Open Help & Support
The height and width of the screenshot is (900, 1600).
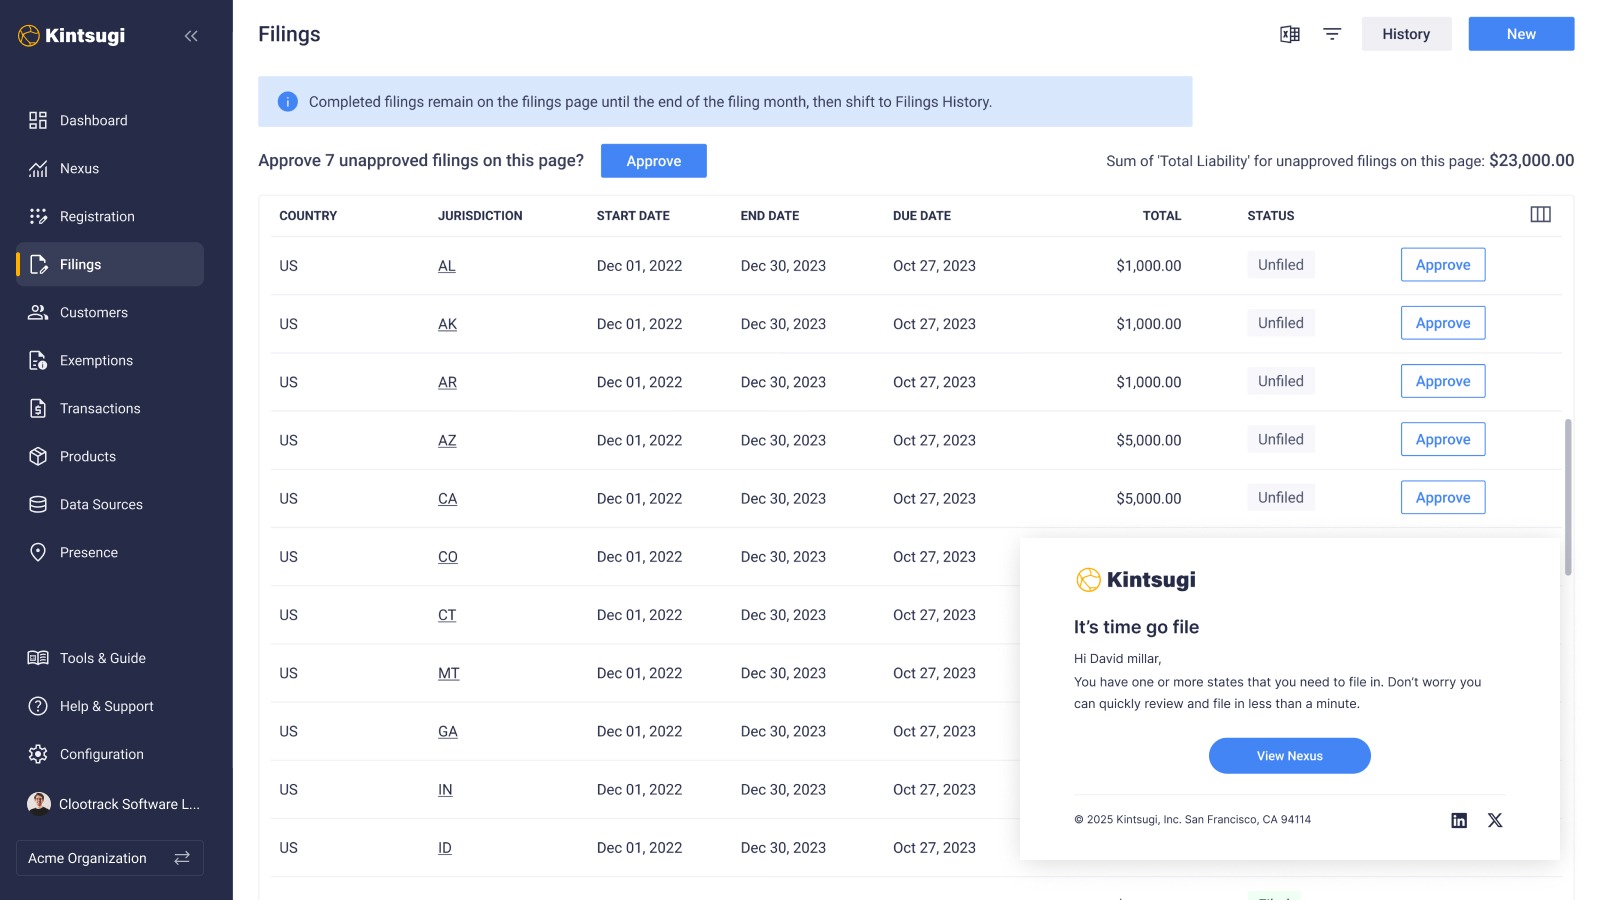[106, 706]
